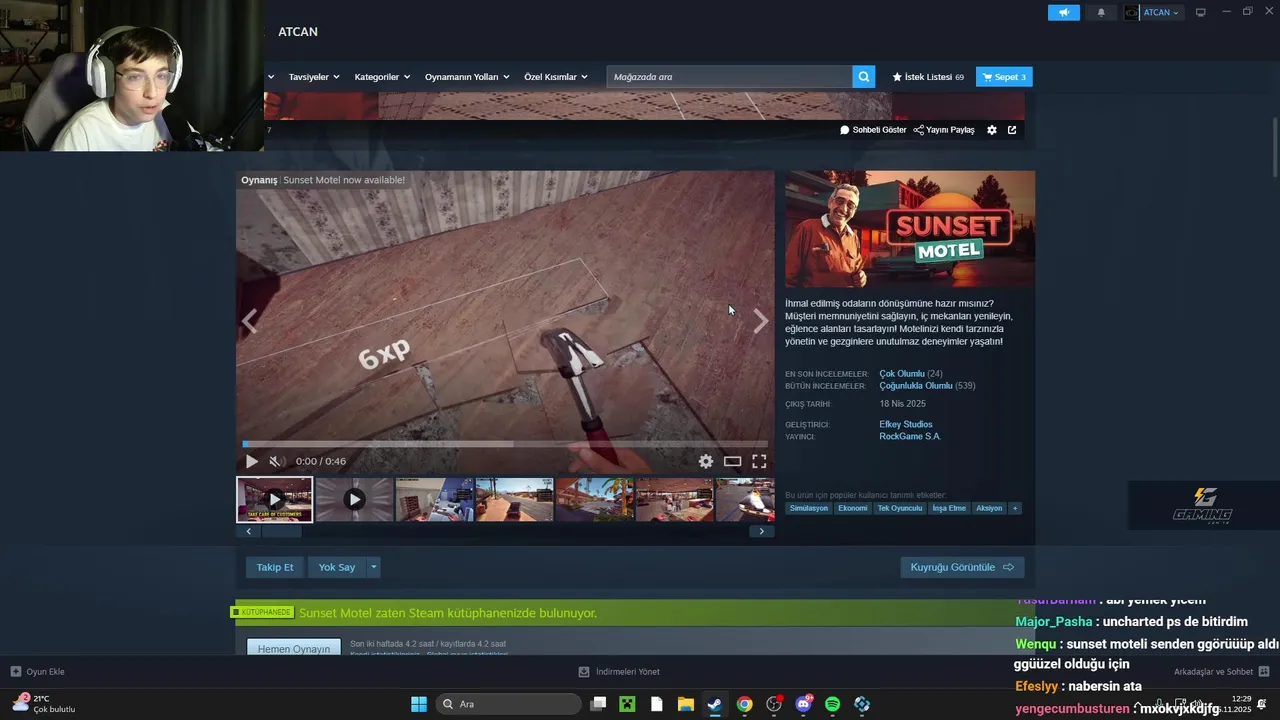1280x720 pixels.
Task: Click thumbnail strip left scroll arrow
Action: pyautogui.click(x=249, y=532)
